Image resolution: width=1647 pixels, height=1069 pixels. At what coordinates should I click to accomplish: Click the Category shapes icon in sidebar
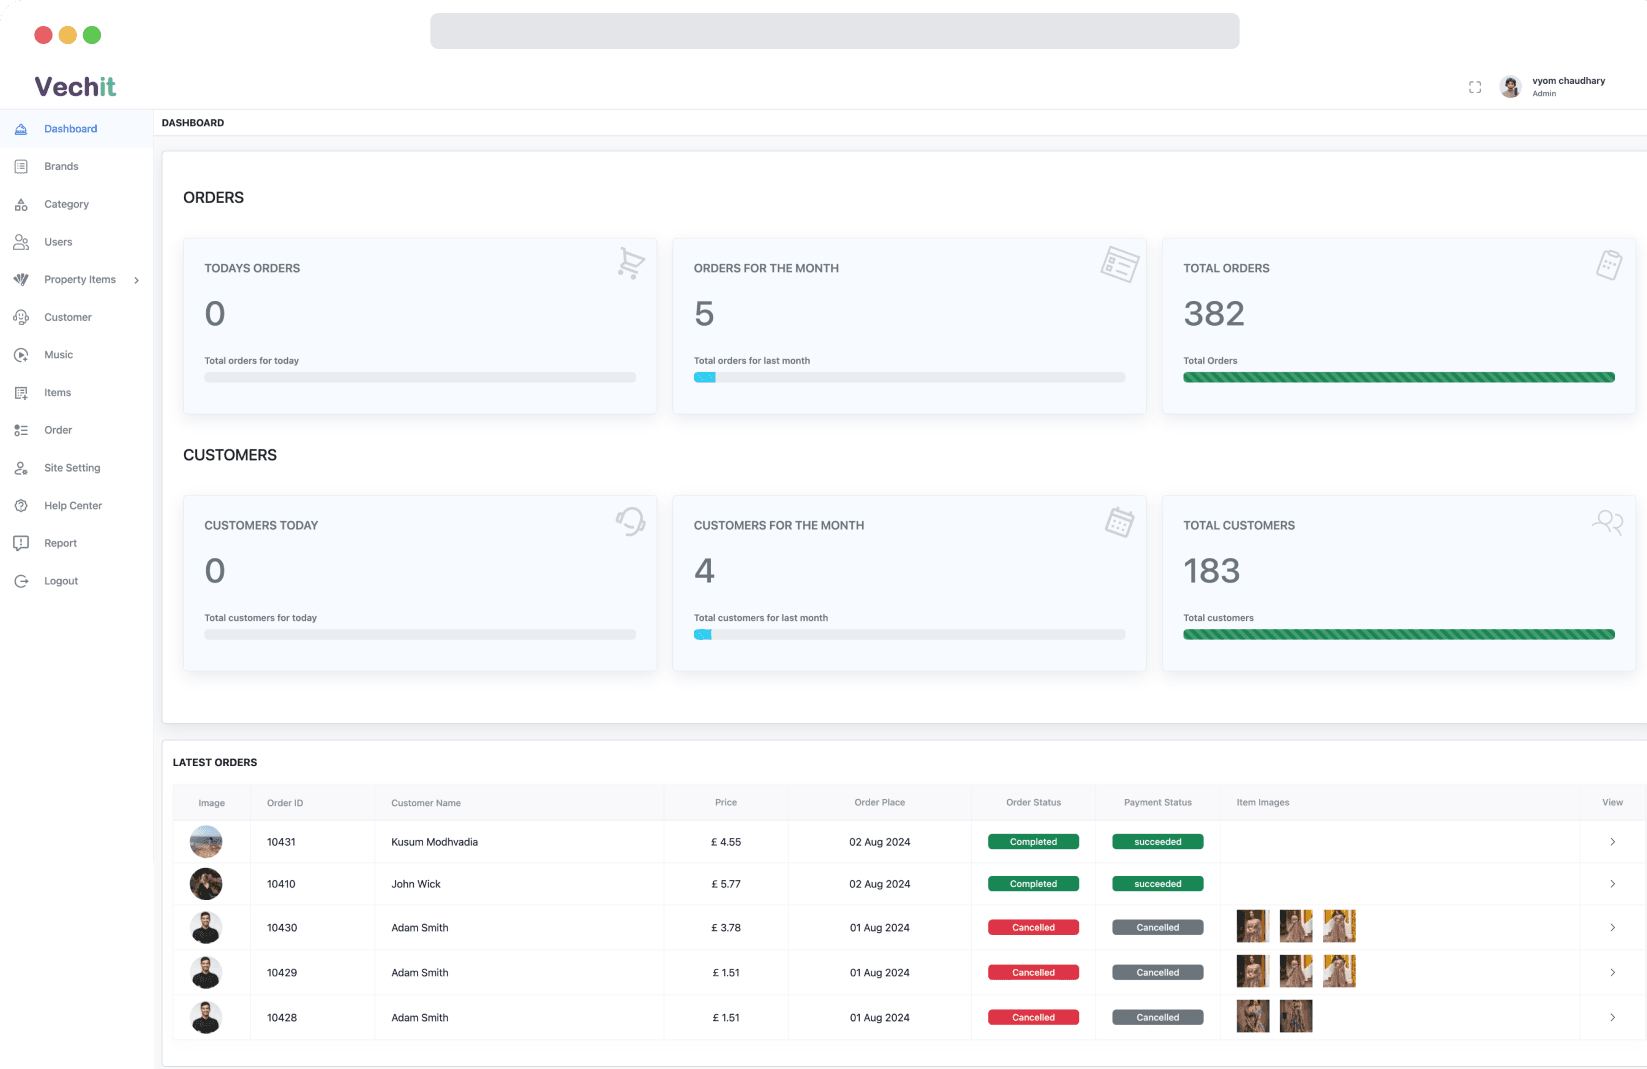[x=21, y=204]
